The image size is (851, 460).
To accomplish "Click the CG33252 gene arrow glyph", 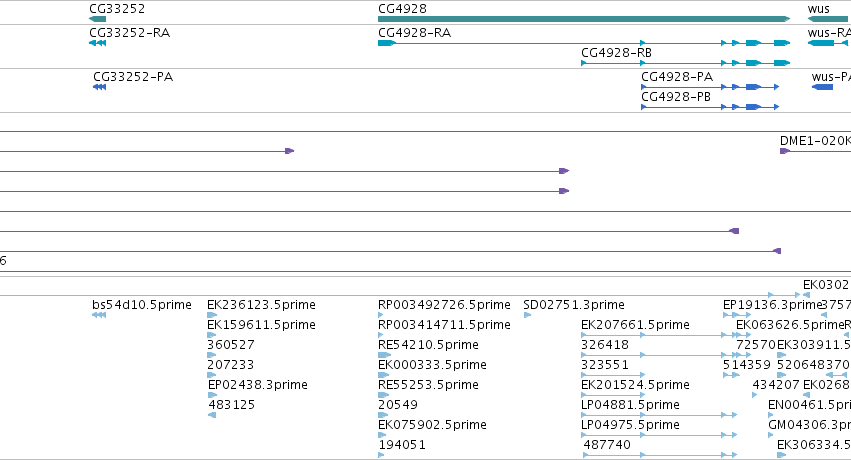I will pos(98,19).
